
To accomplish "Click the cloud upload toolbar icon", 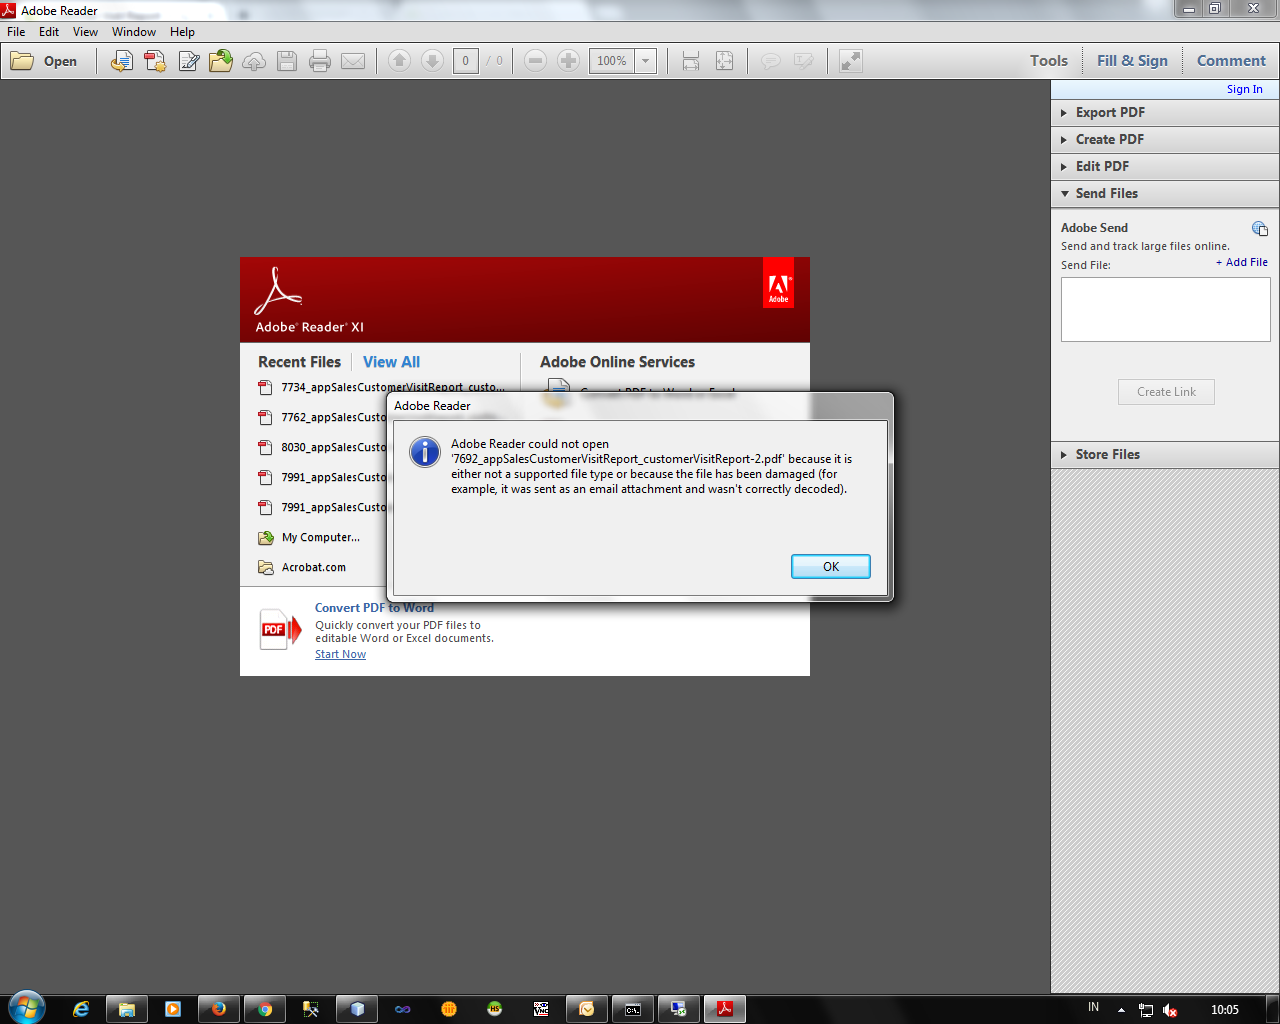I will 254,61.
